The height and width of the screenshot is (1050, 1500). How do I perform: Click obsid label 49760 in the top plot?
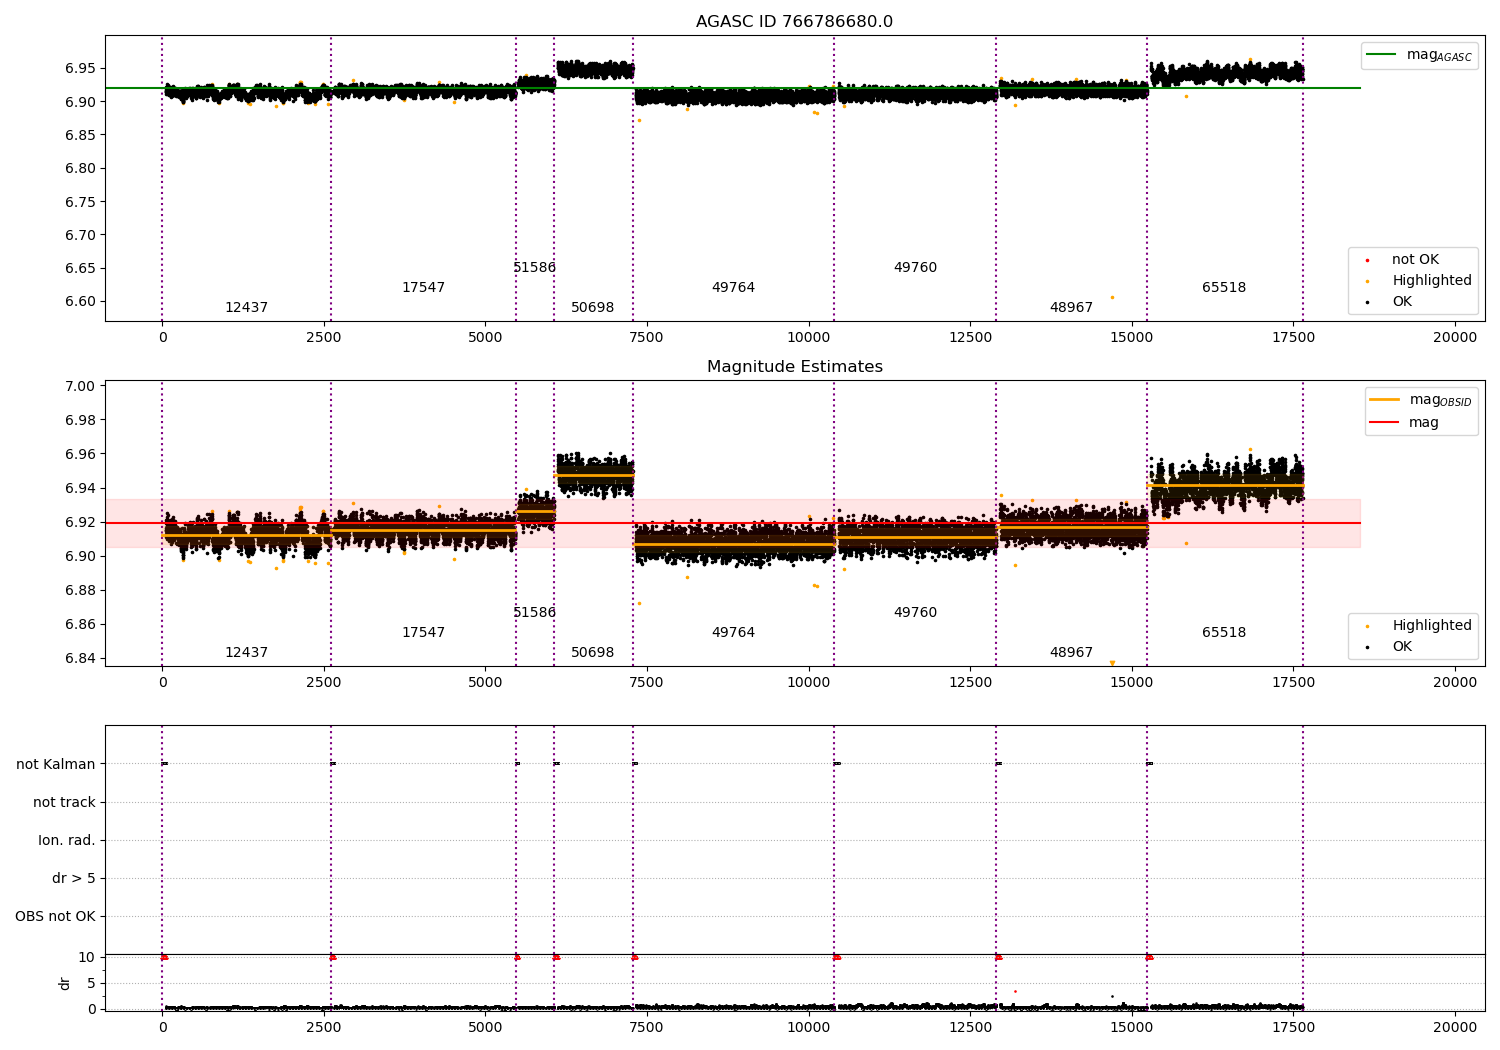[915, 268]
